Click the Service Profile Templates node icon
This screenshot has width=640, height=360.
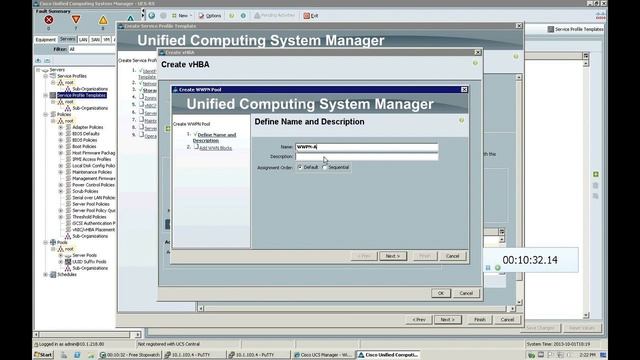point(53,95)
